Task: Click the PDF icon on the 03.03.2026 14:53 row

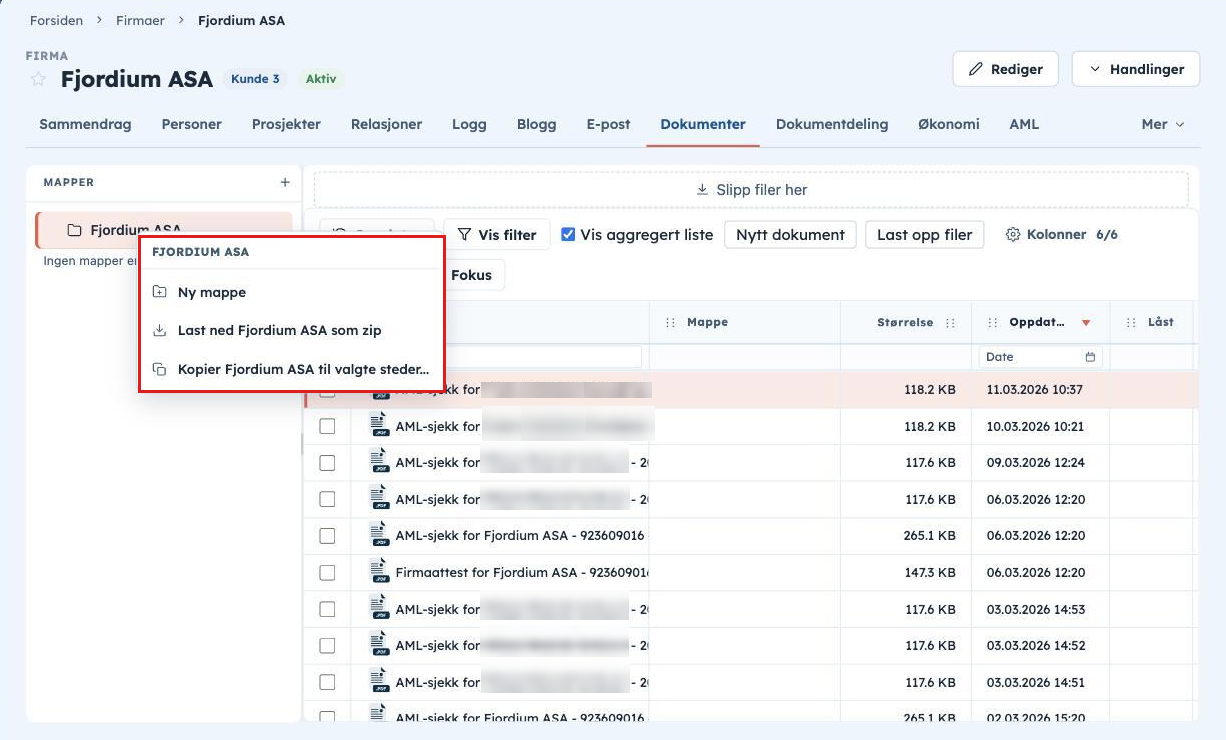Action: click(379, 608)
